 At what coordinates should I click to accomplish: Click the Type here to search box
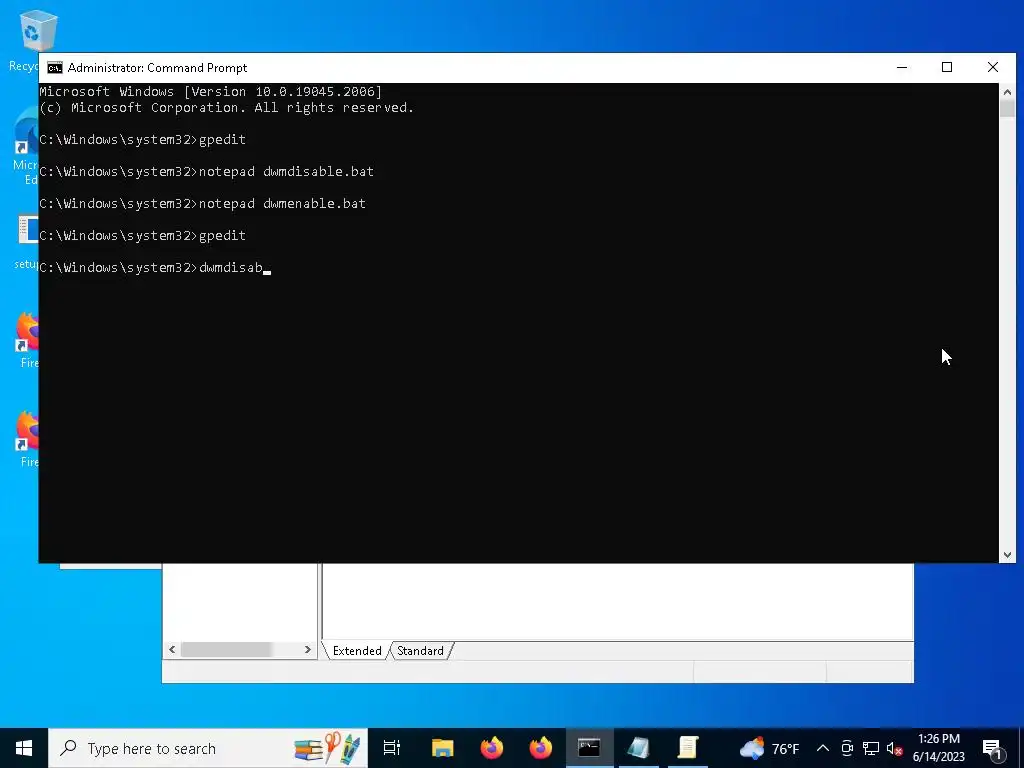(208, 748)
